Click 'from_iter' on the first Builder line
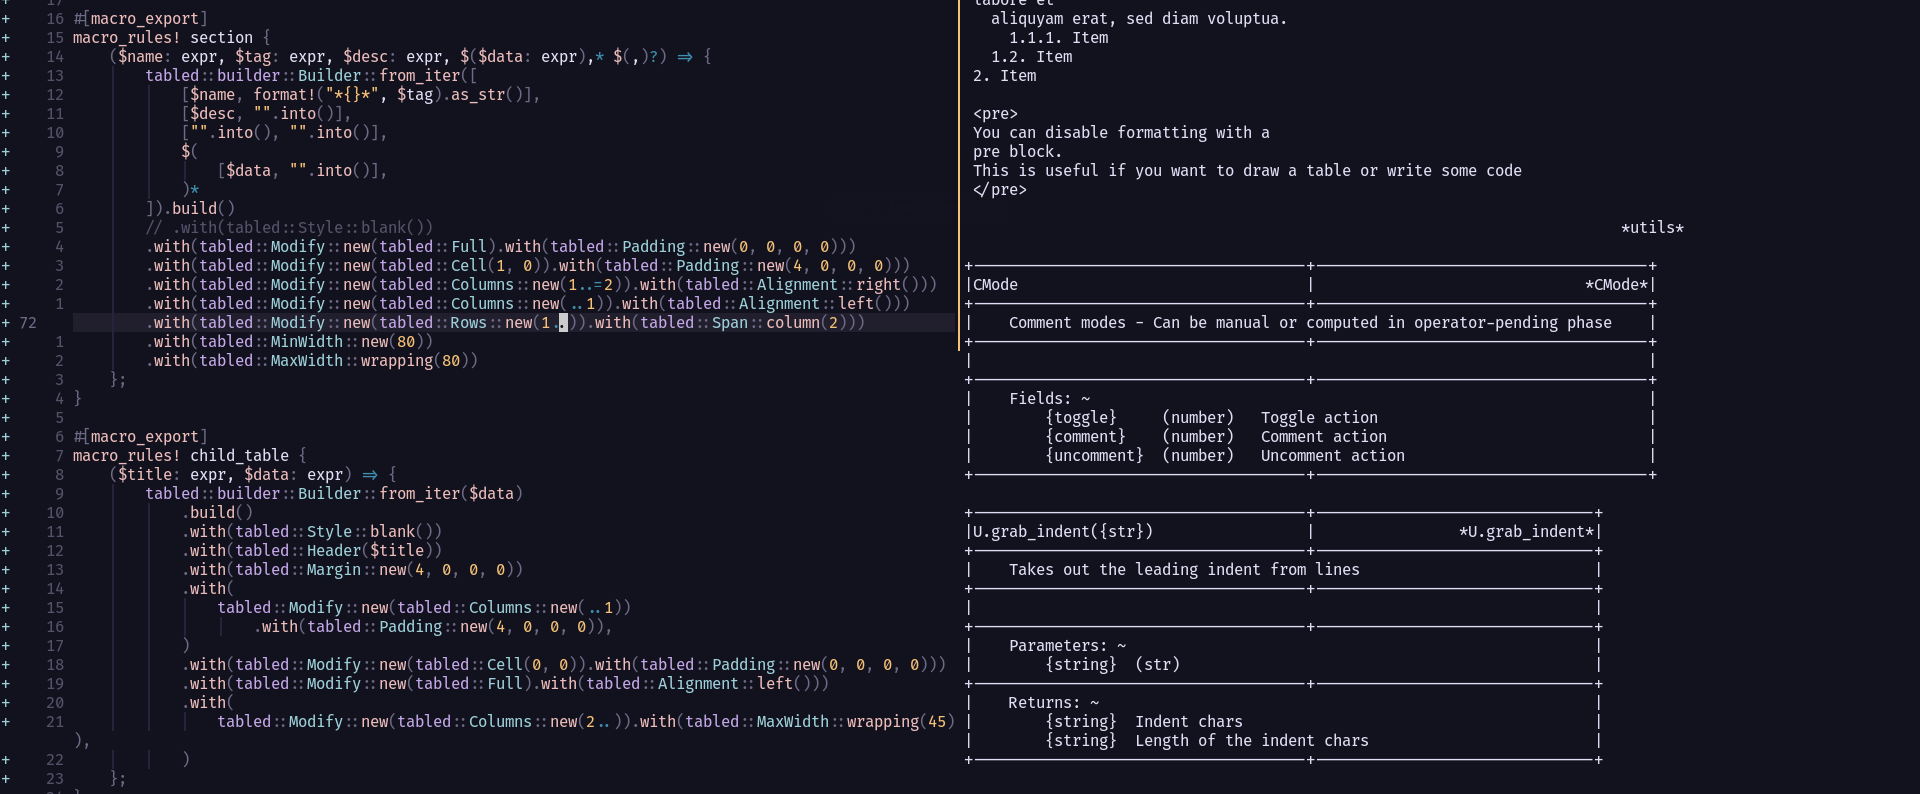The image size is (1920, 794). [420, 76]
